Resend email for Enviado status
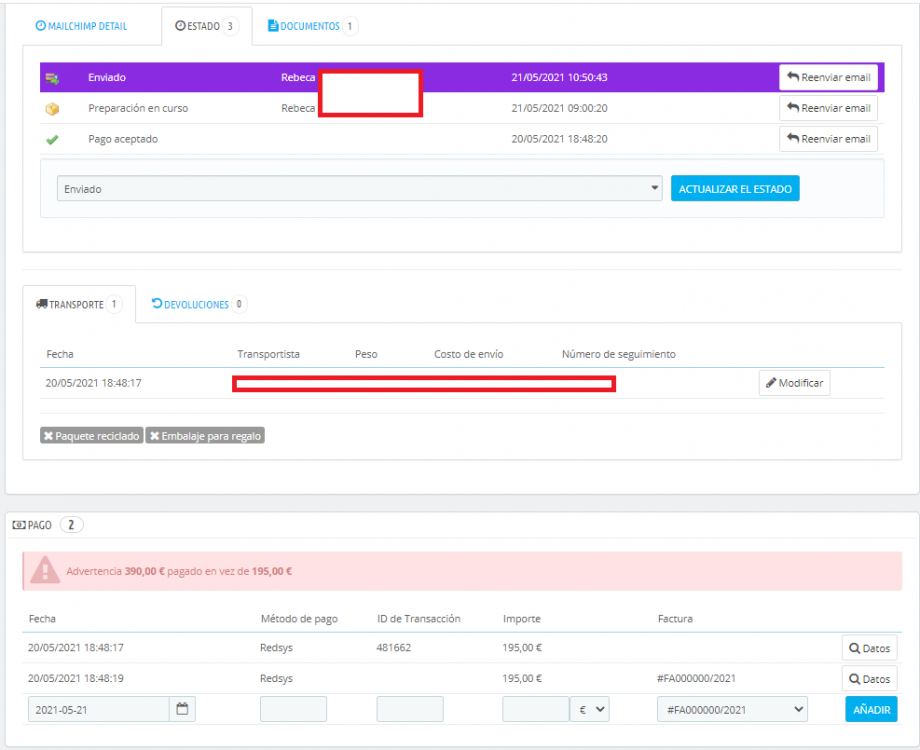 click(828, 77)
